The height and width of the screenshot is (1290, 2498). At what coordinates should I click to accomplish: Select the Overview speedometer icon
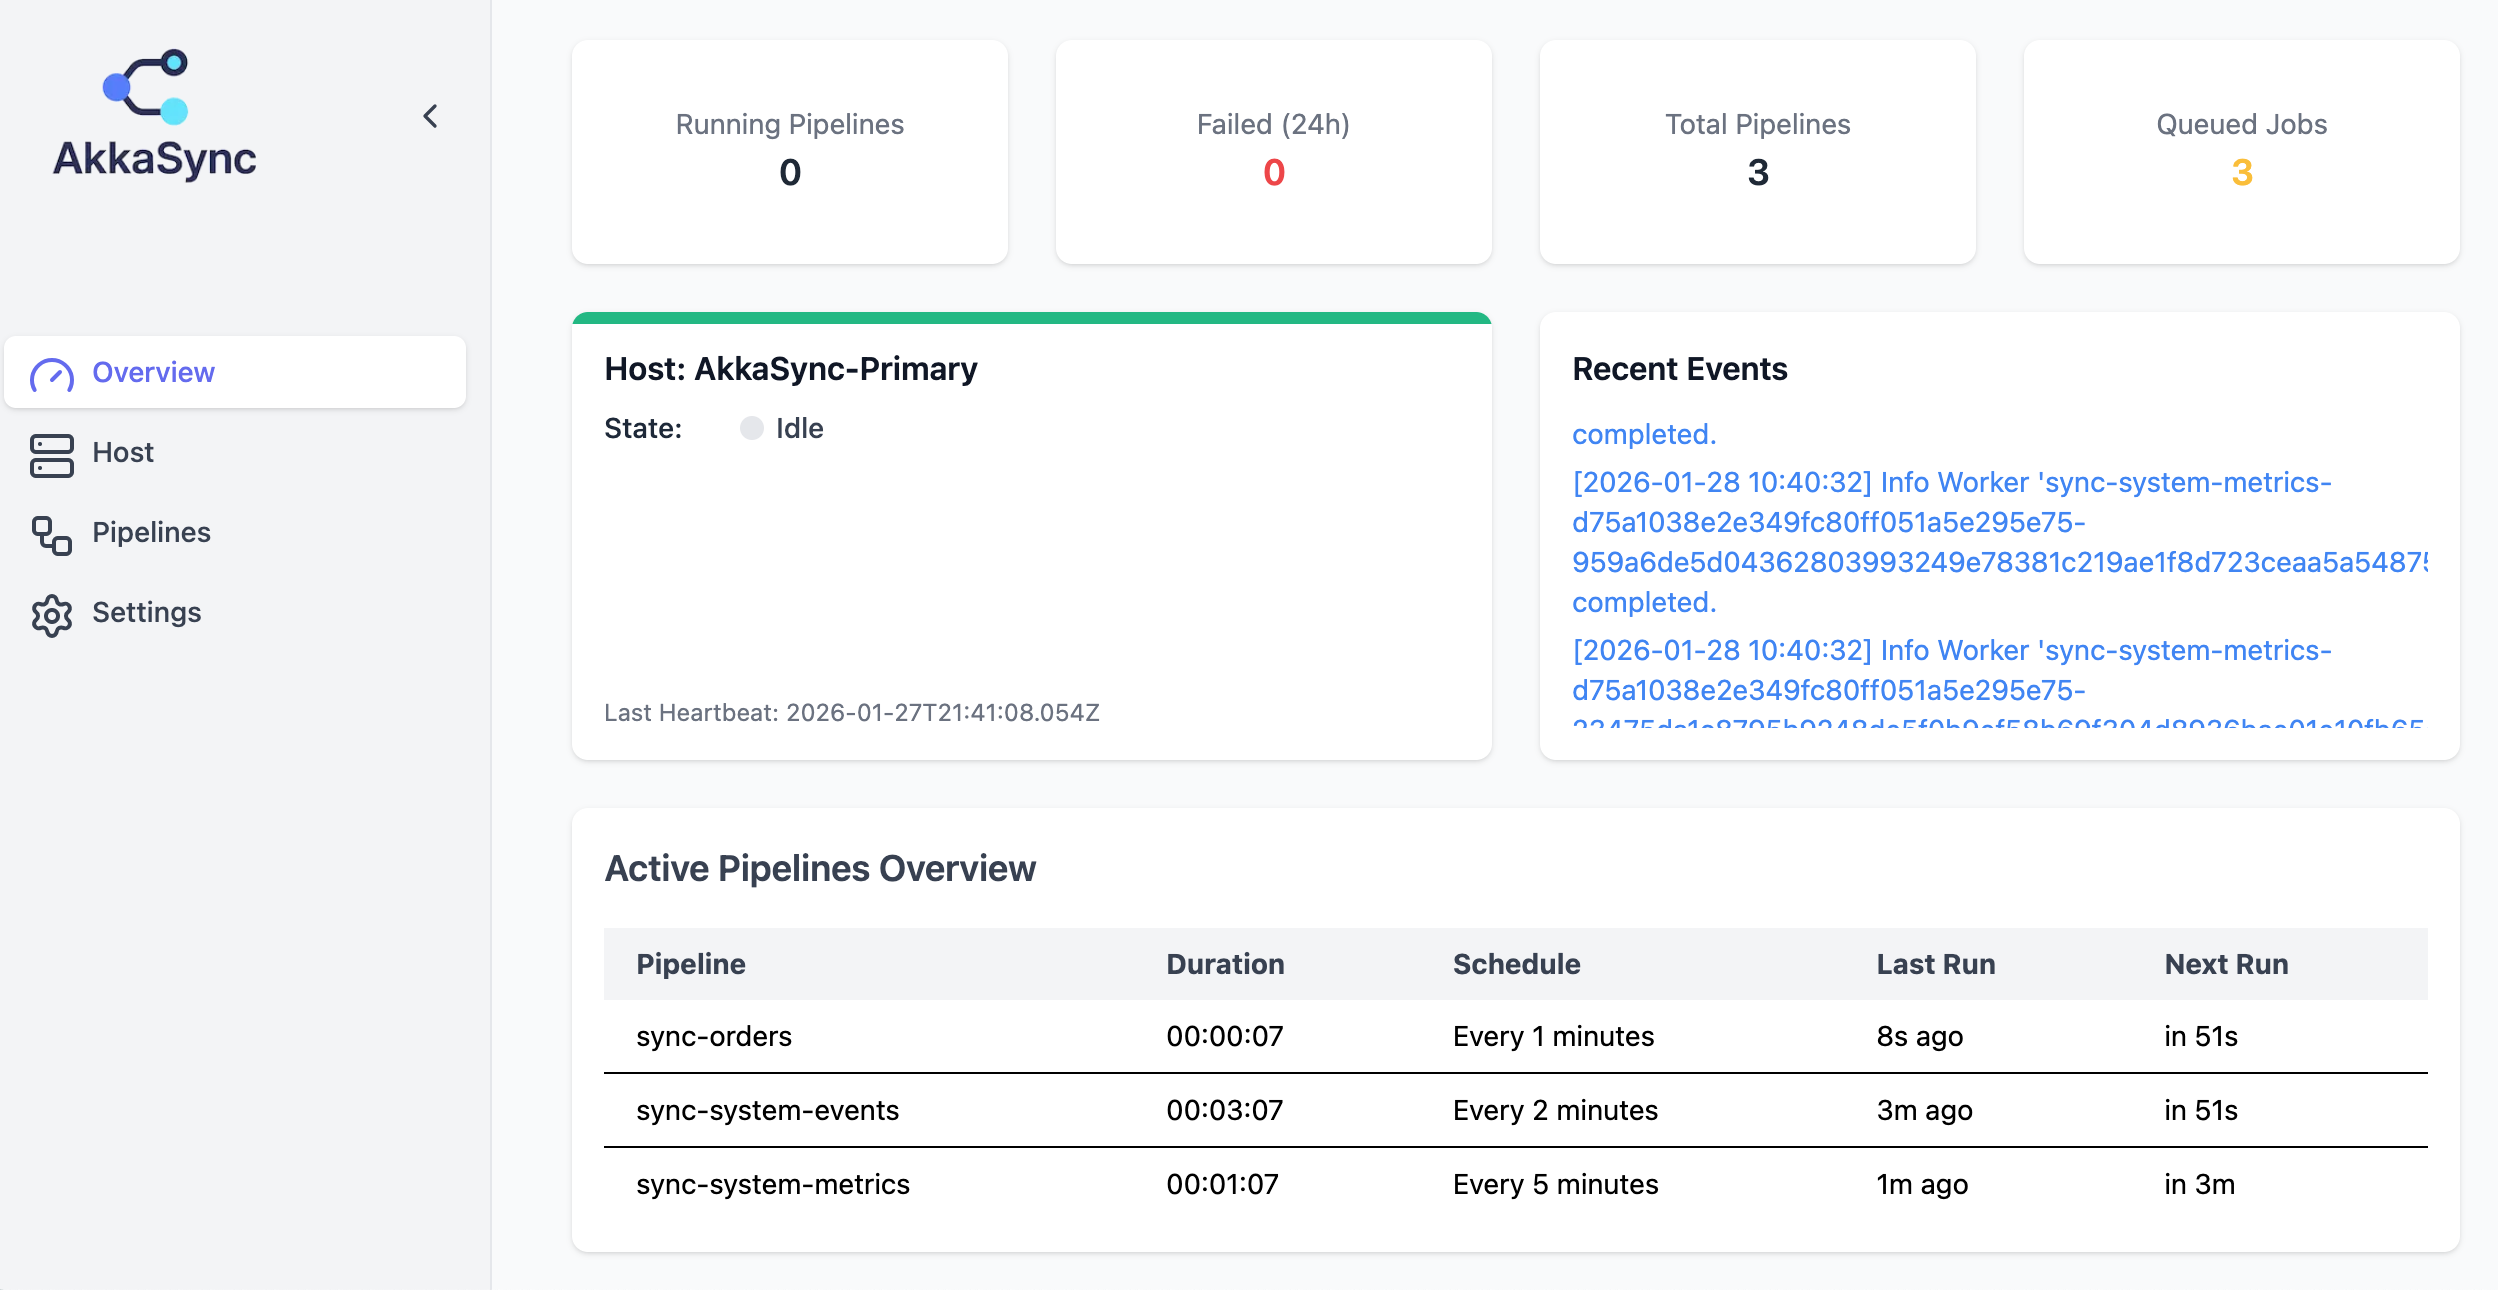(x=52, y=375)
